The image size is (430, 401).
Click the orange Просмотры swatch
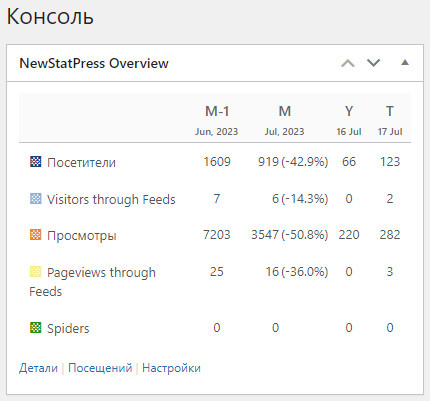[36, 235]
